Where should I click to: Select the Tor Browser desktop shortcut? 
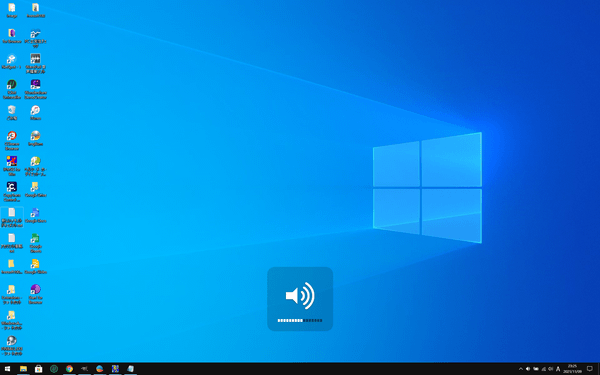12,36
